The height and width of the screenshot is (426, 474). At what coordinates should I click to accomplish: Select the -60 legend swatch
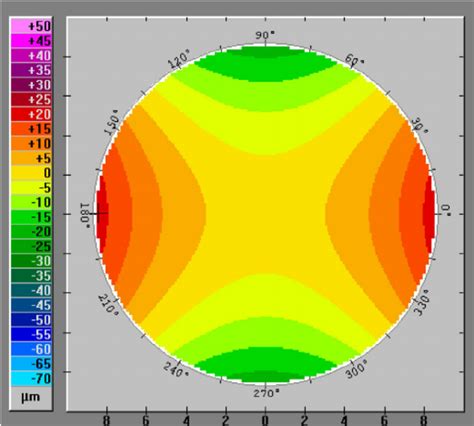pyautogui.click(x=31, y=349)
